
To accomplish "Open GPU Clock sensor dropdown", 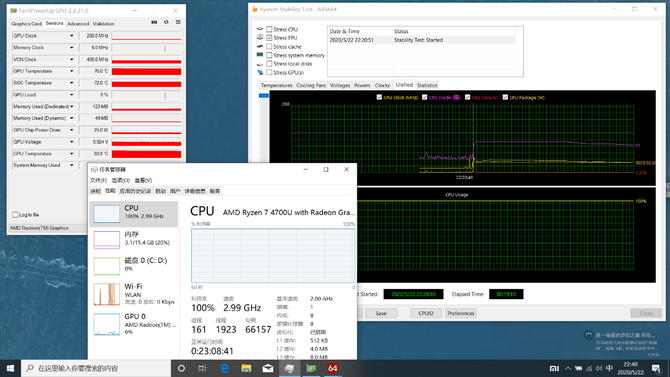I will pos(72,36).
